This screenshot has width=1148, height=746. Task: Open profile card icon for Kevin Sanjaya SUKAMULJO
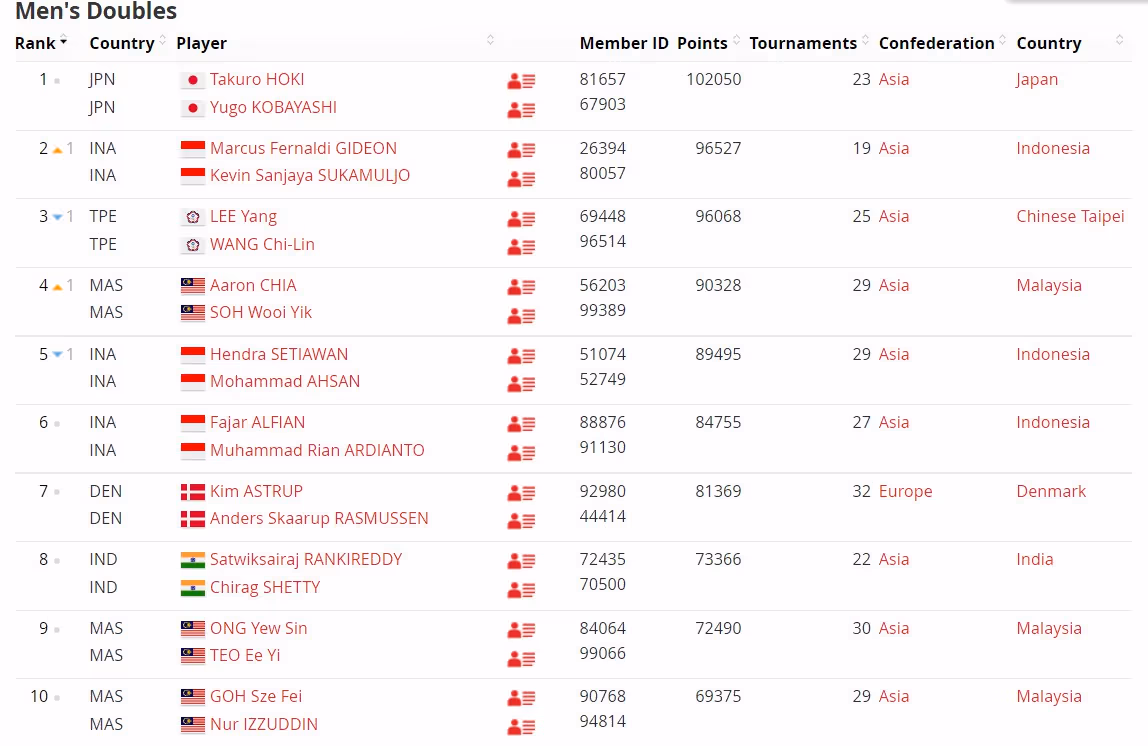[521, 178]
